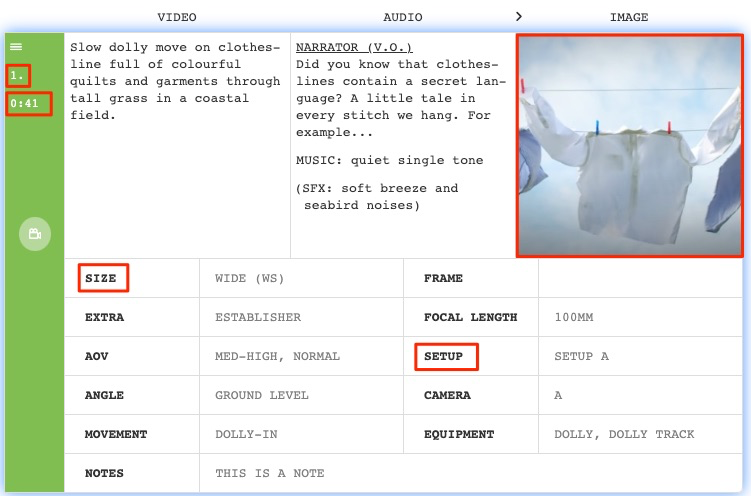Image resolution: width=751 pixels, height=496 pixels.
Task: Open the SIZE value WIDE (WS)
Action: click(250, 278)
